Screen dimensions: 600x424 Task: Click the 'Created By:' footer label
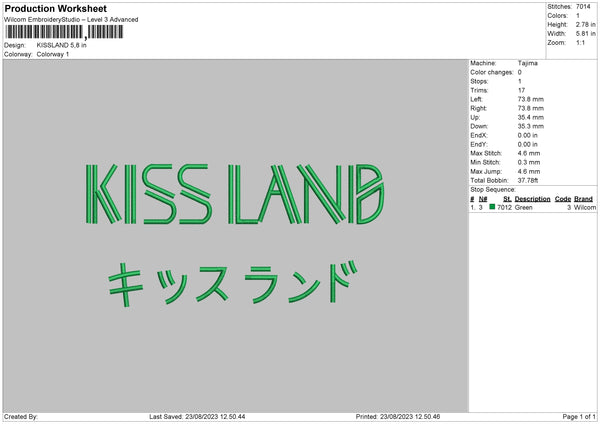pos(21,417)
